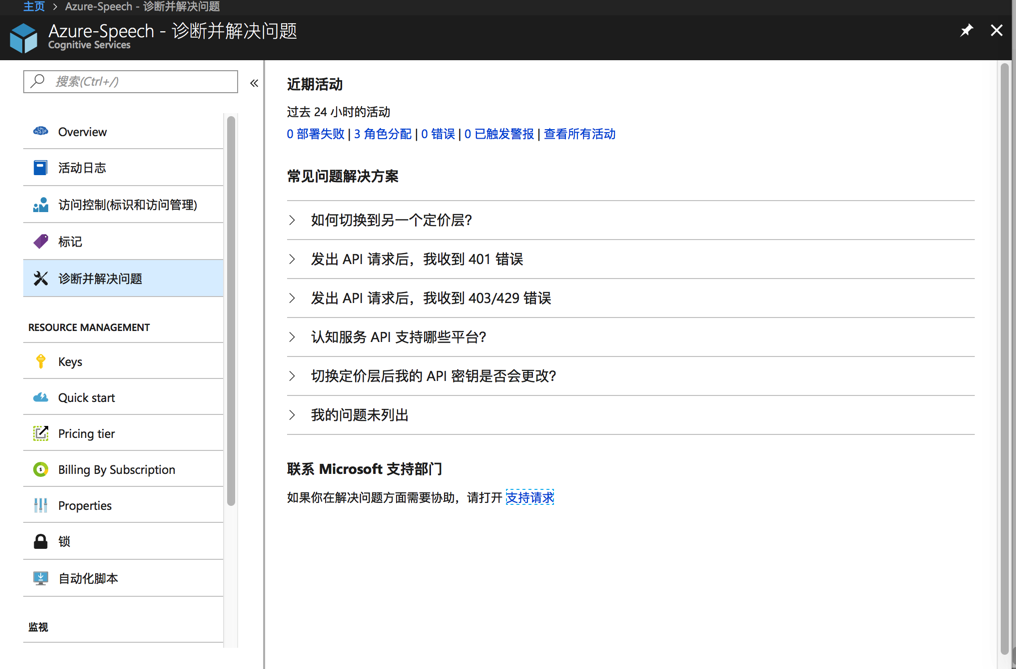Click the Billing By Subscription circle icon
Image resolution: width=1016 pixels, height=669 pixels.
pyautogui.click(x=40, y=469)
